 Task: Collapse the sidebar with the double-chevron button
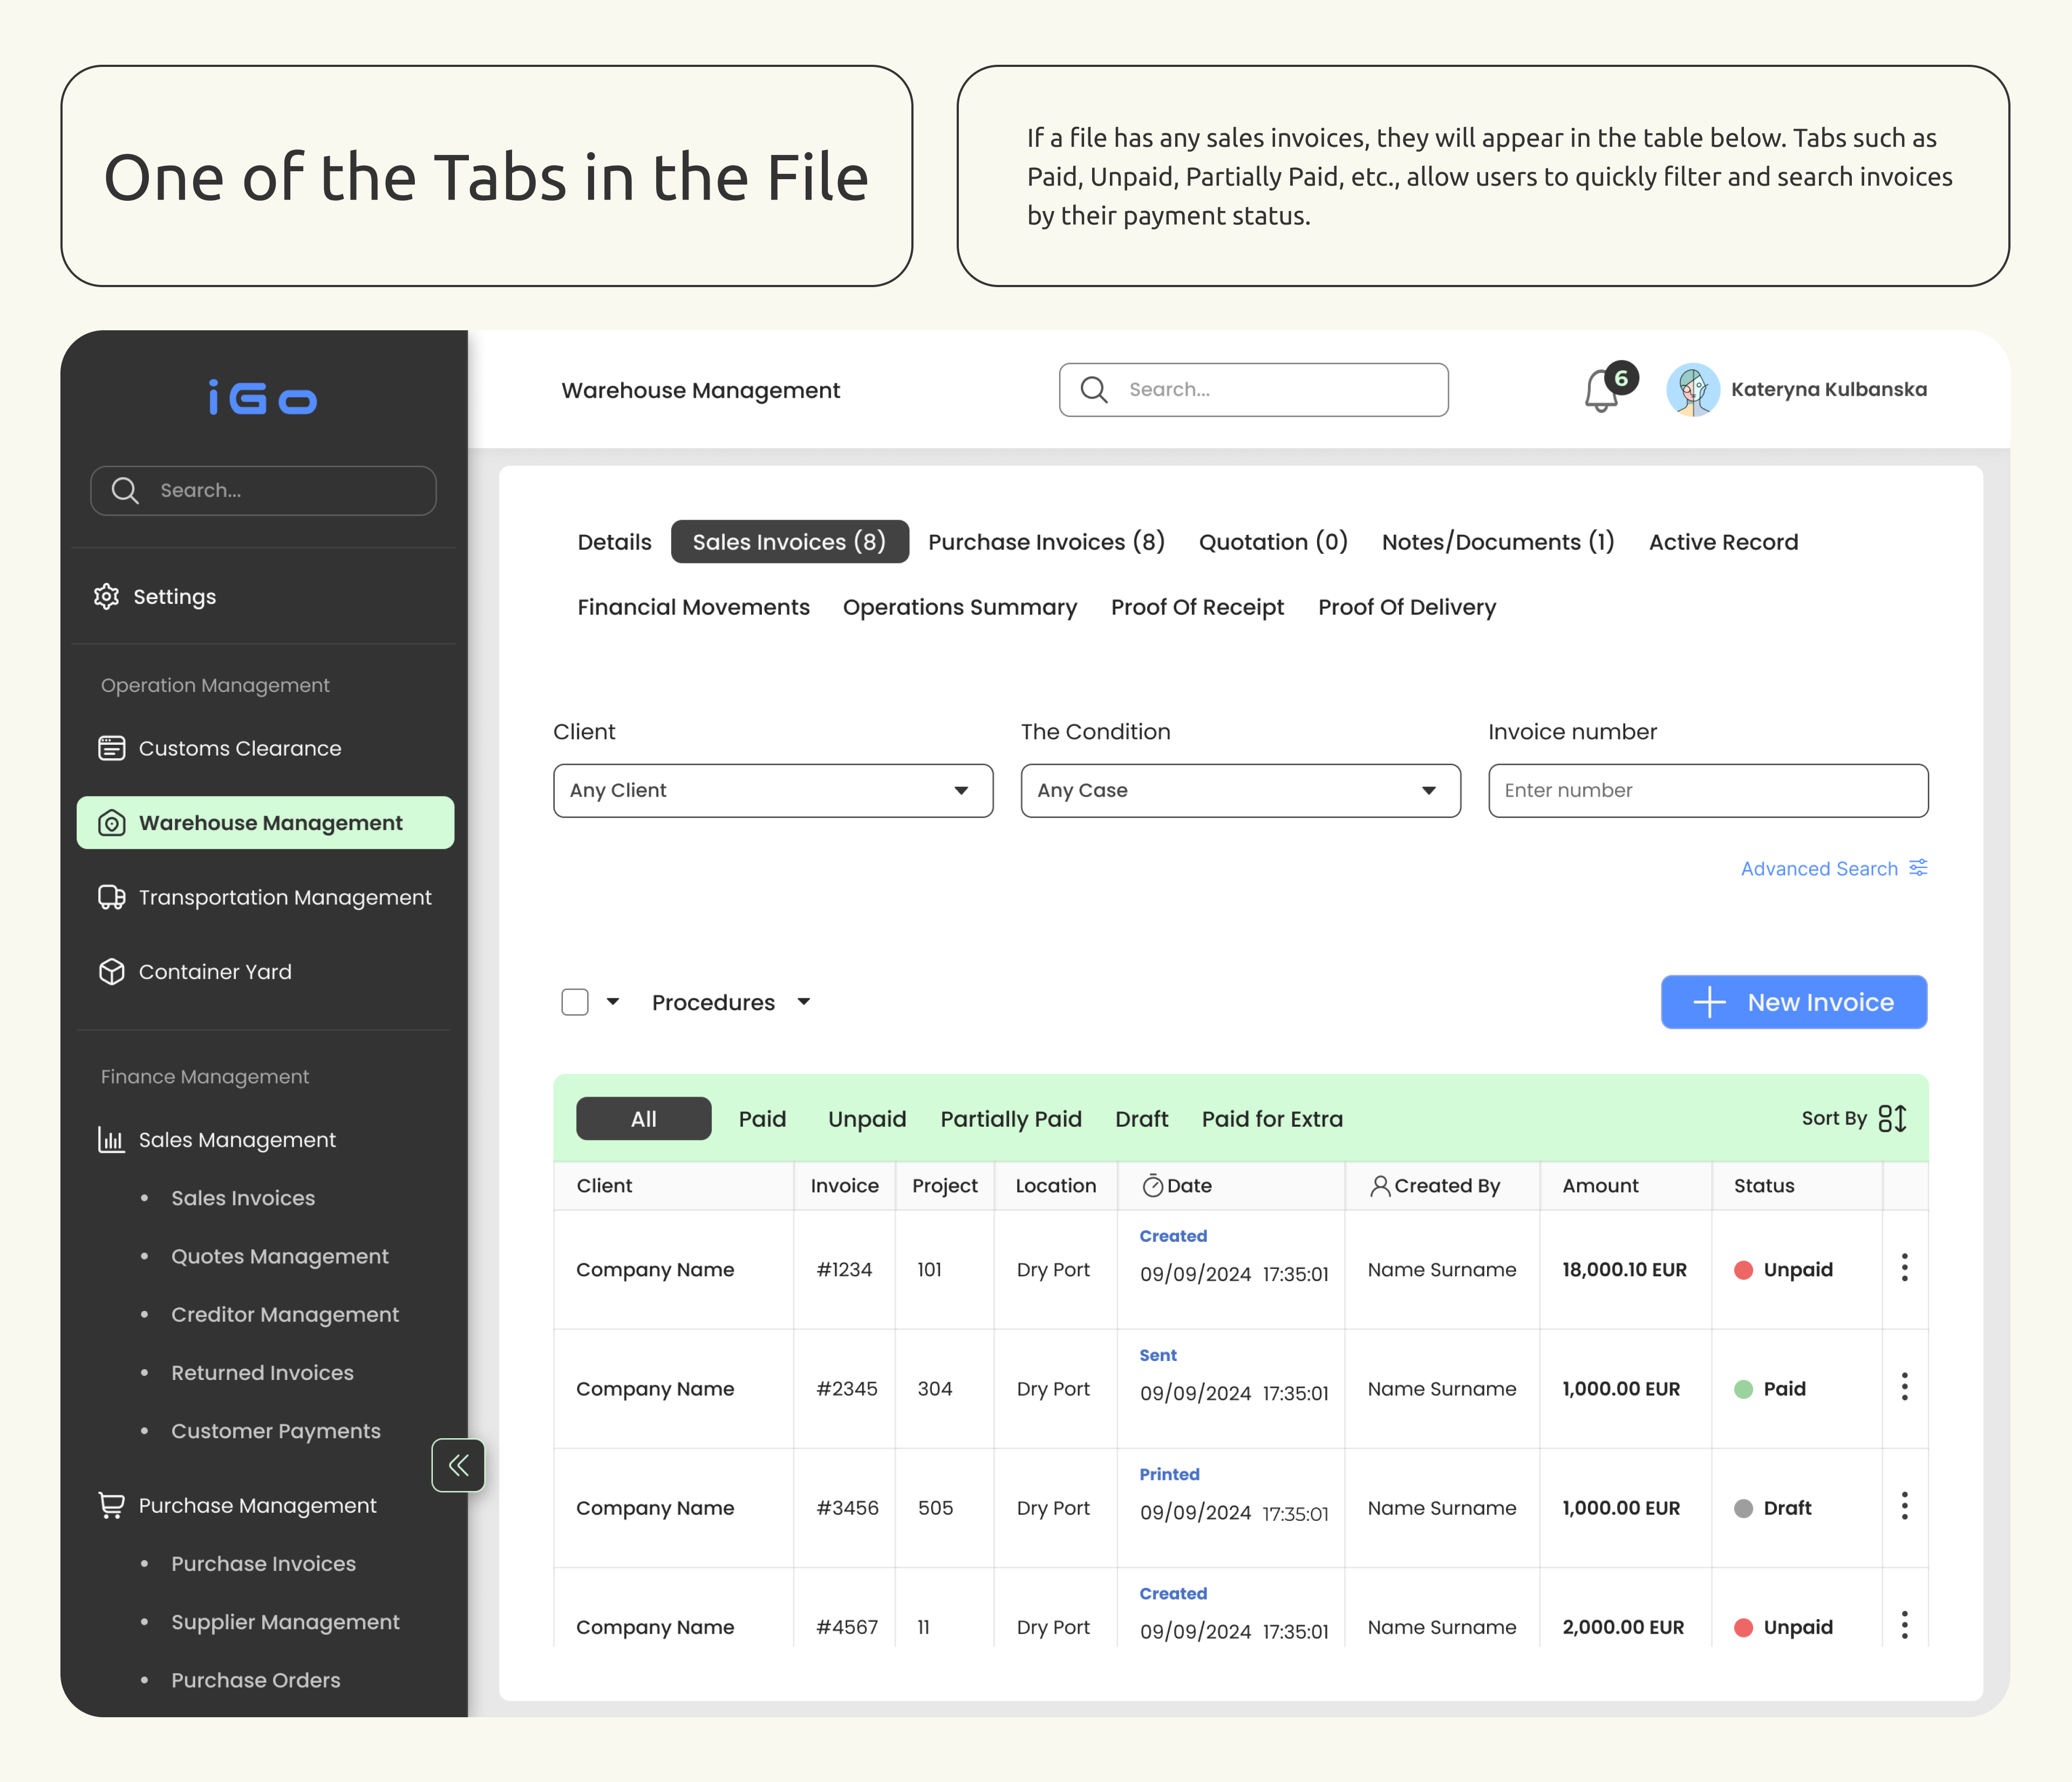coord(458,1465)
